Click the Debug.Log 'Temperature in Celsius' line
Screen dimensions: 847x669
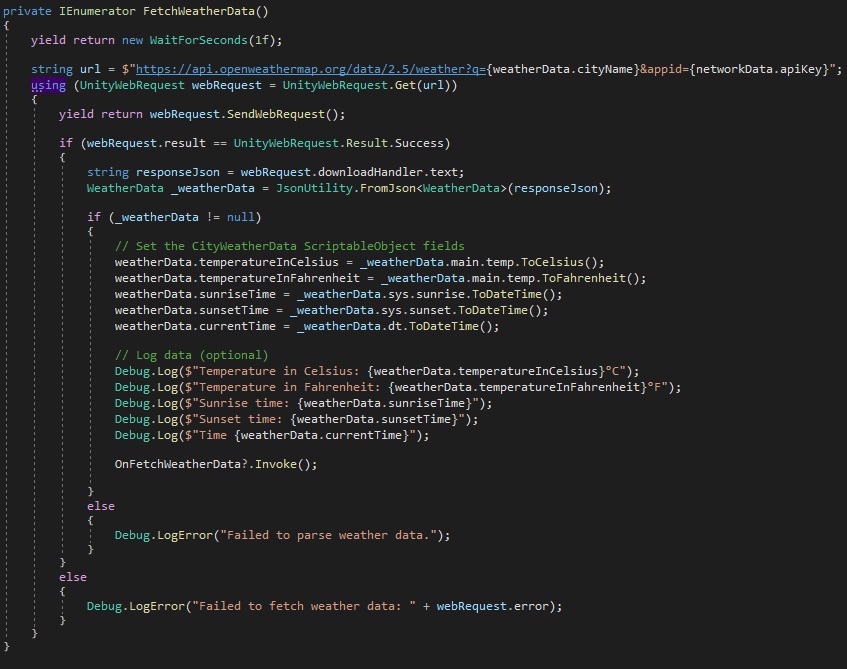tap(377, 371)
